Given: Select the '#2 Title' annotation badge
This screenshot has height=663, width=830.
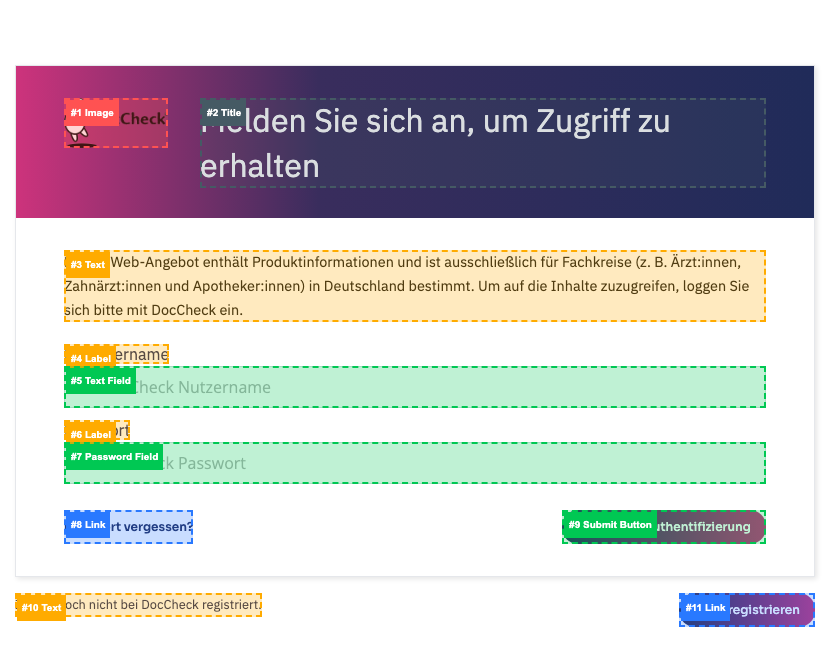Looking at the screenshot, I should click(223, 113).
